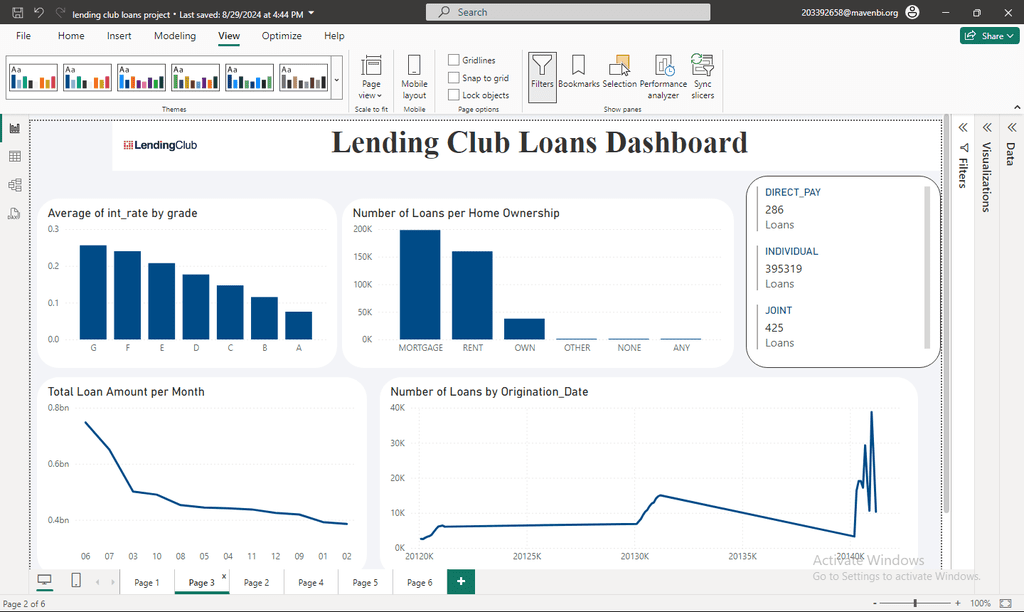This screenshot has height=612, width=1024.
Task: Click the LendingClub logo image
Action: [x=160, y=145]
